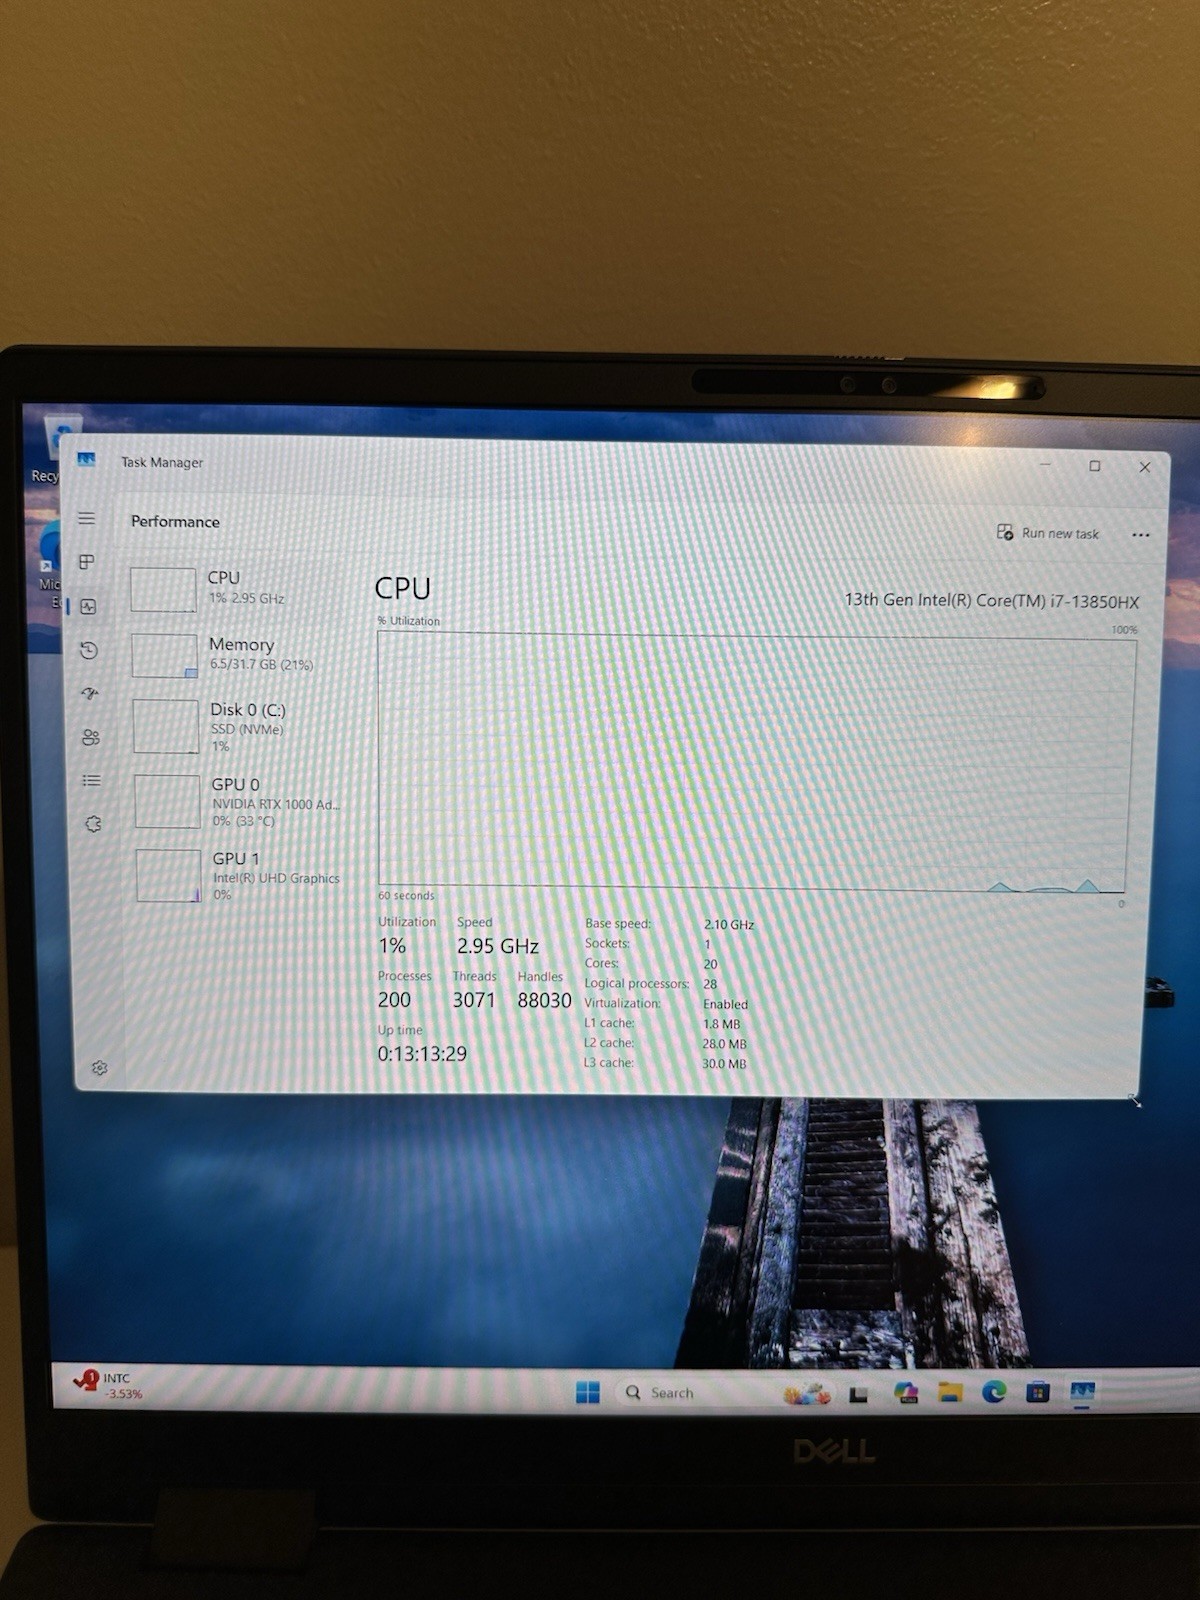This screenshot has height=1600, width=1200.
Task: Select the GPU 1 Intel UHD entry
Action: point(244,875)
